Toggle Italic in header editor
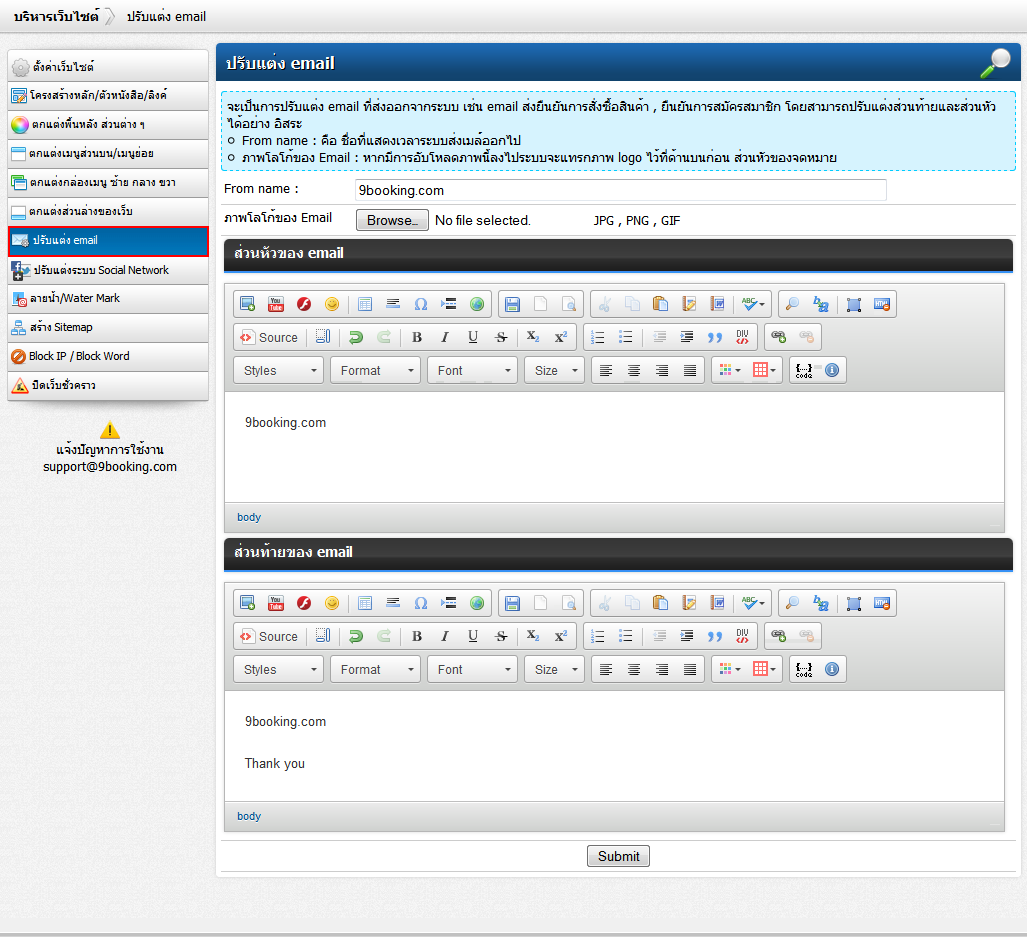 pyautogui.click(x=445, y=337)
